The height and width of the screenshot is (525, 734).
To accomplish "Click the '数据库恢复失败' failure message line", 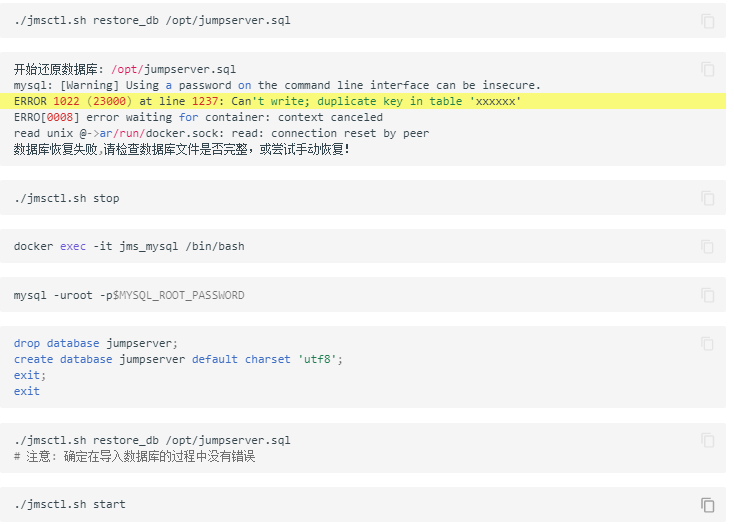I will point(181,149).
